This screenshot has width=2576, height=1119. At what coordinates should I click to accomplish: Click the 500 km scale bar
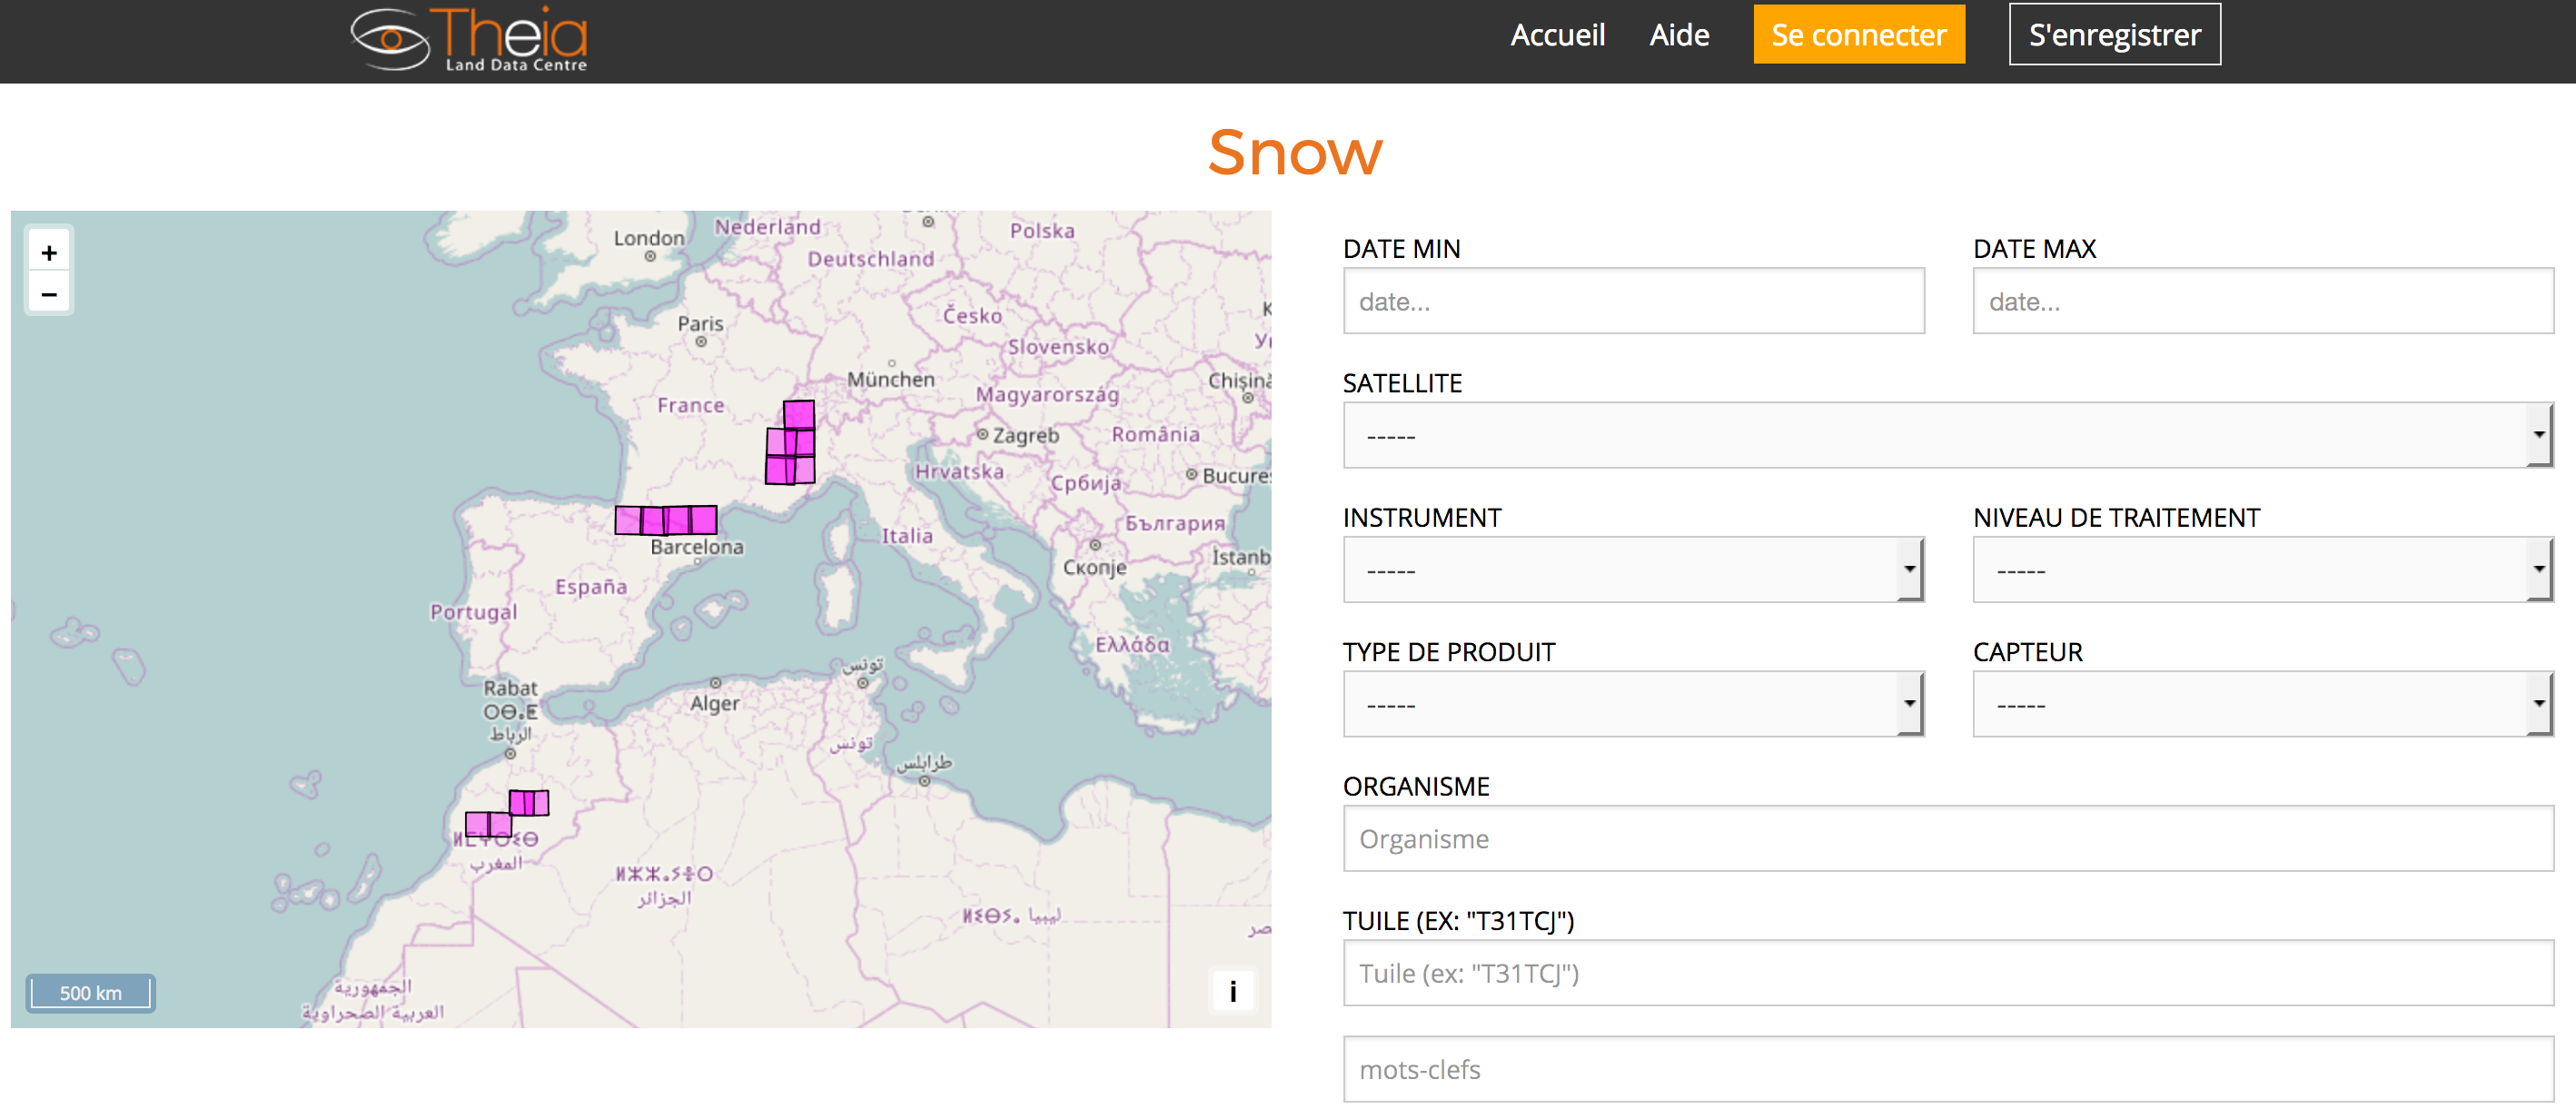[90, 993]
